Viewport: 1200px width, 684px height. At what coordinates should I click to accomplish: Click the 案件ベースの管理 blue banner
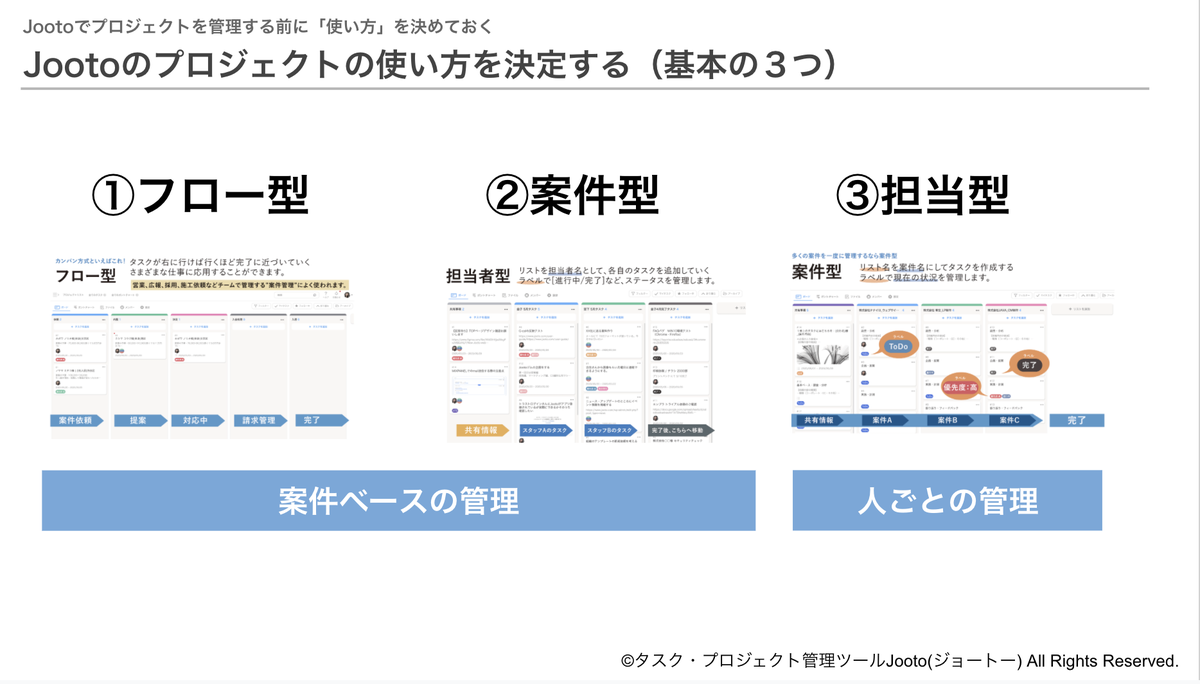tap(398, 500)
